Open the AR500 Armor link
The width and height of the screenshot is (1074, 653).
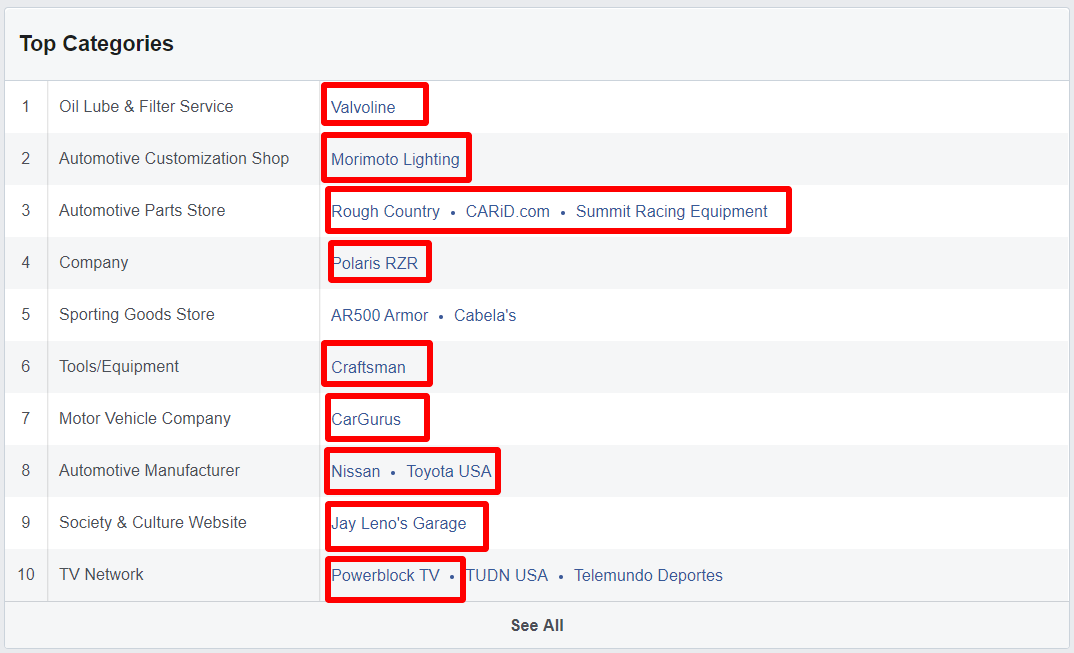pos(379,316)
